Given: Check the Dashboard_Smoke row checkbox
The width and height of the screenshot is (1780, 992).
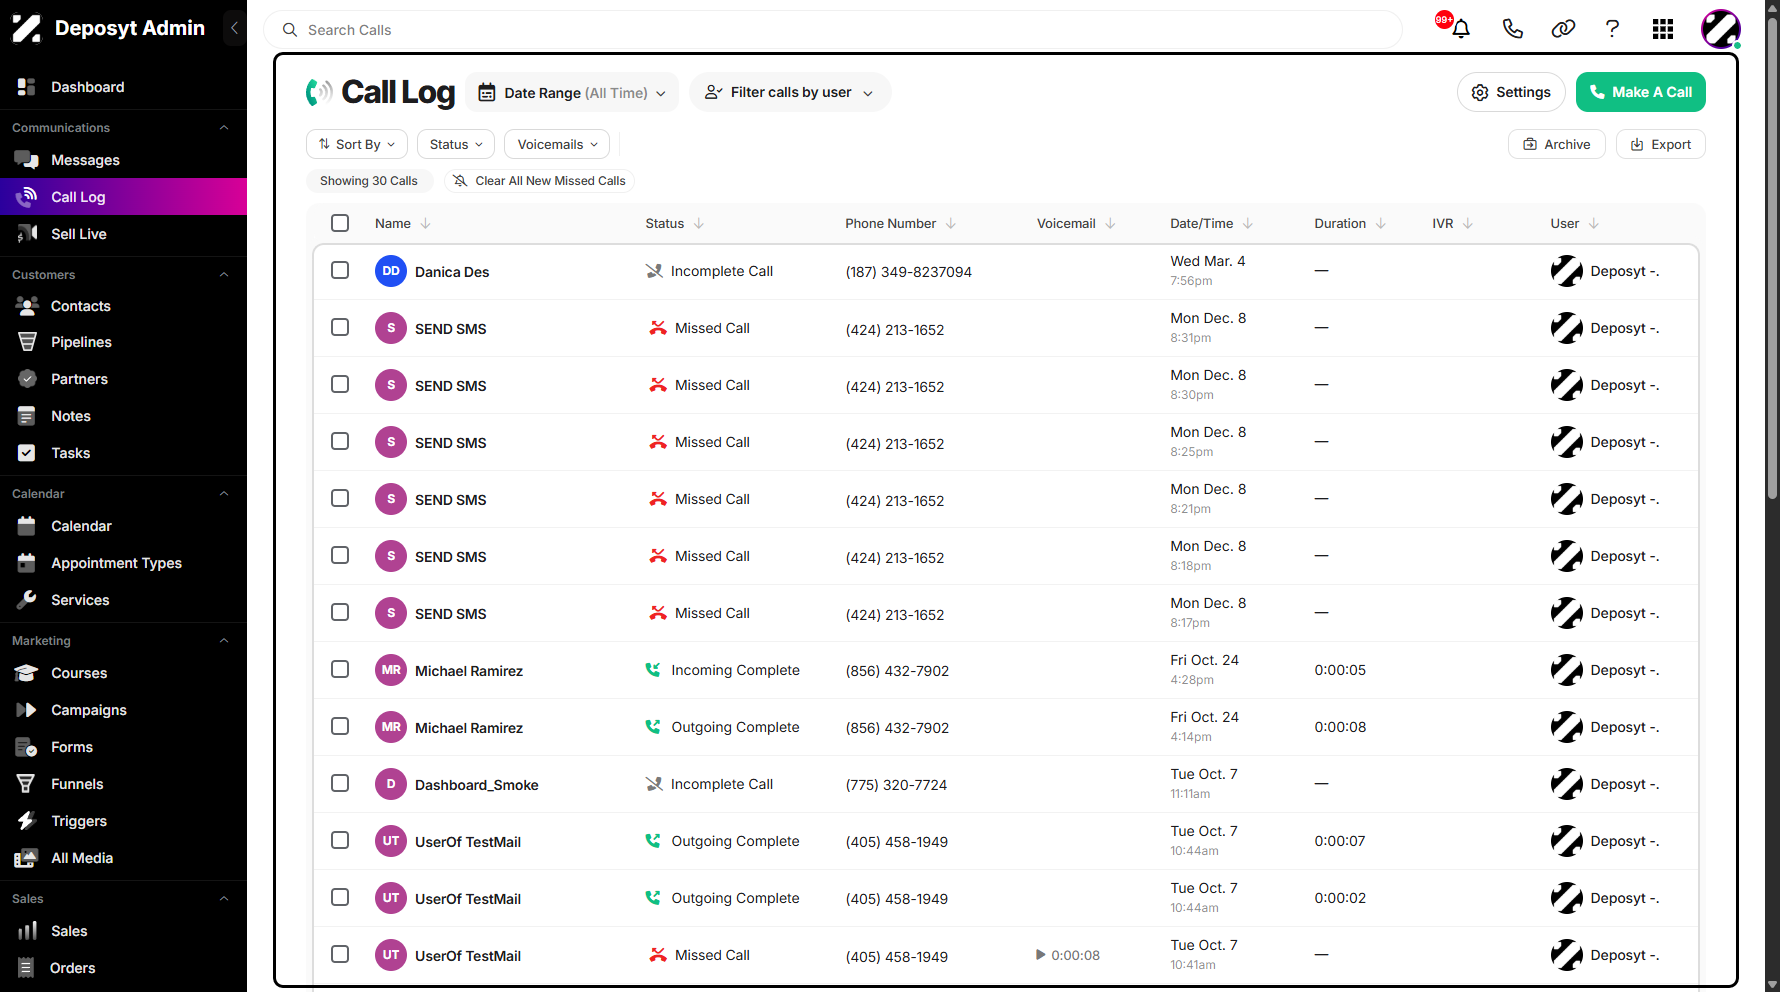Looking at the screenshot, I should (x=340, y=783).
